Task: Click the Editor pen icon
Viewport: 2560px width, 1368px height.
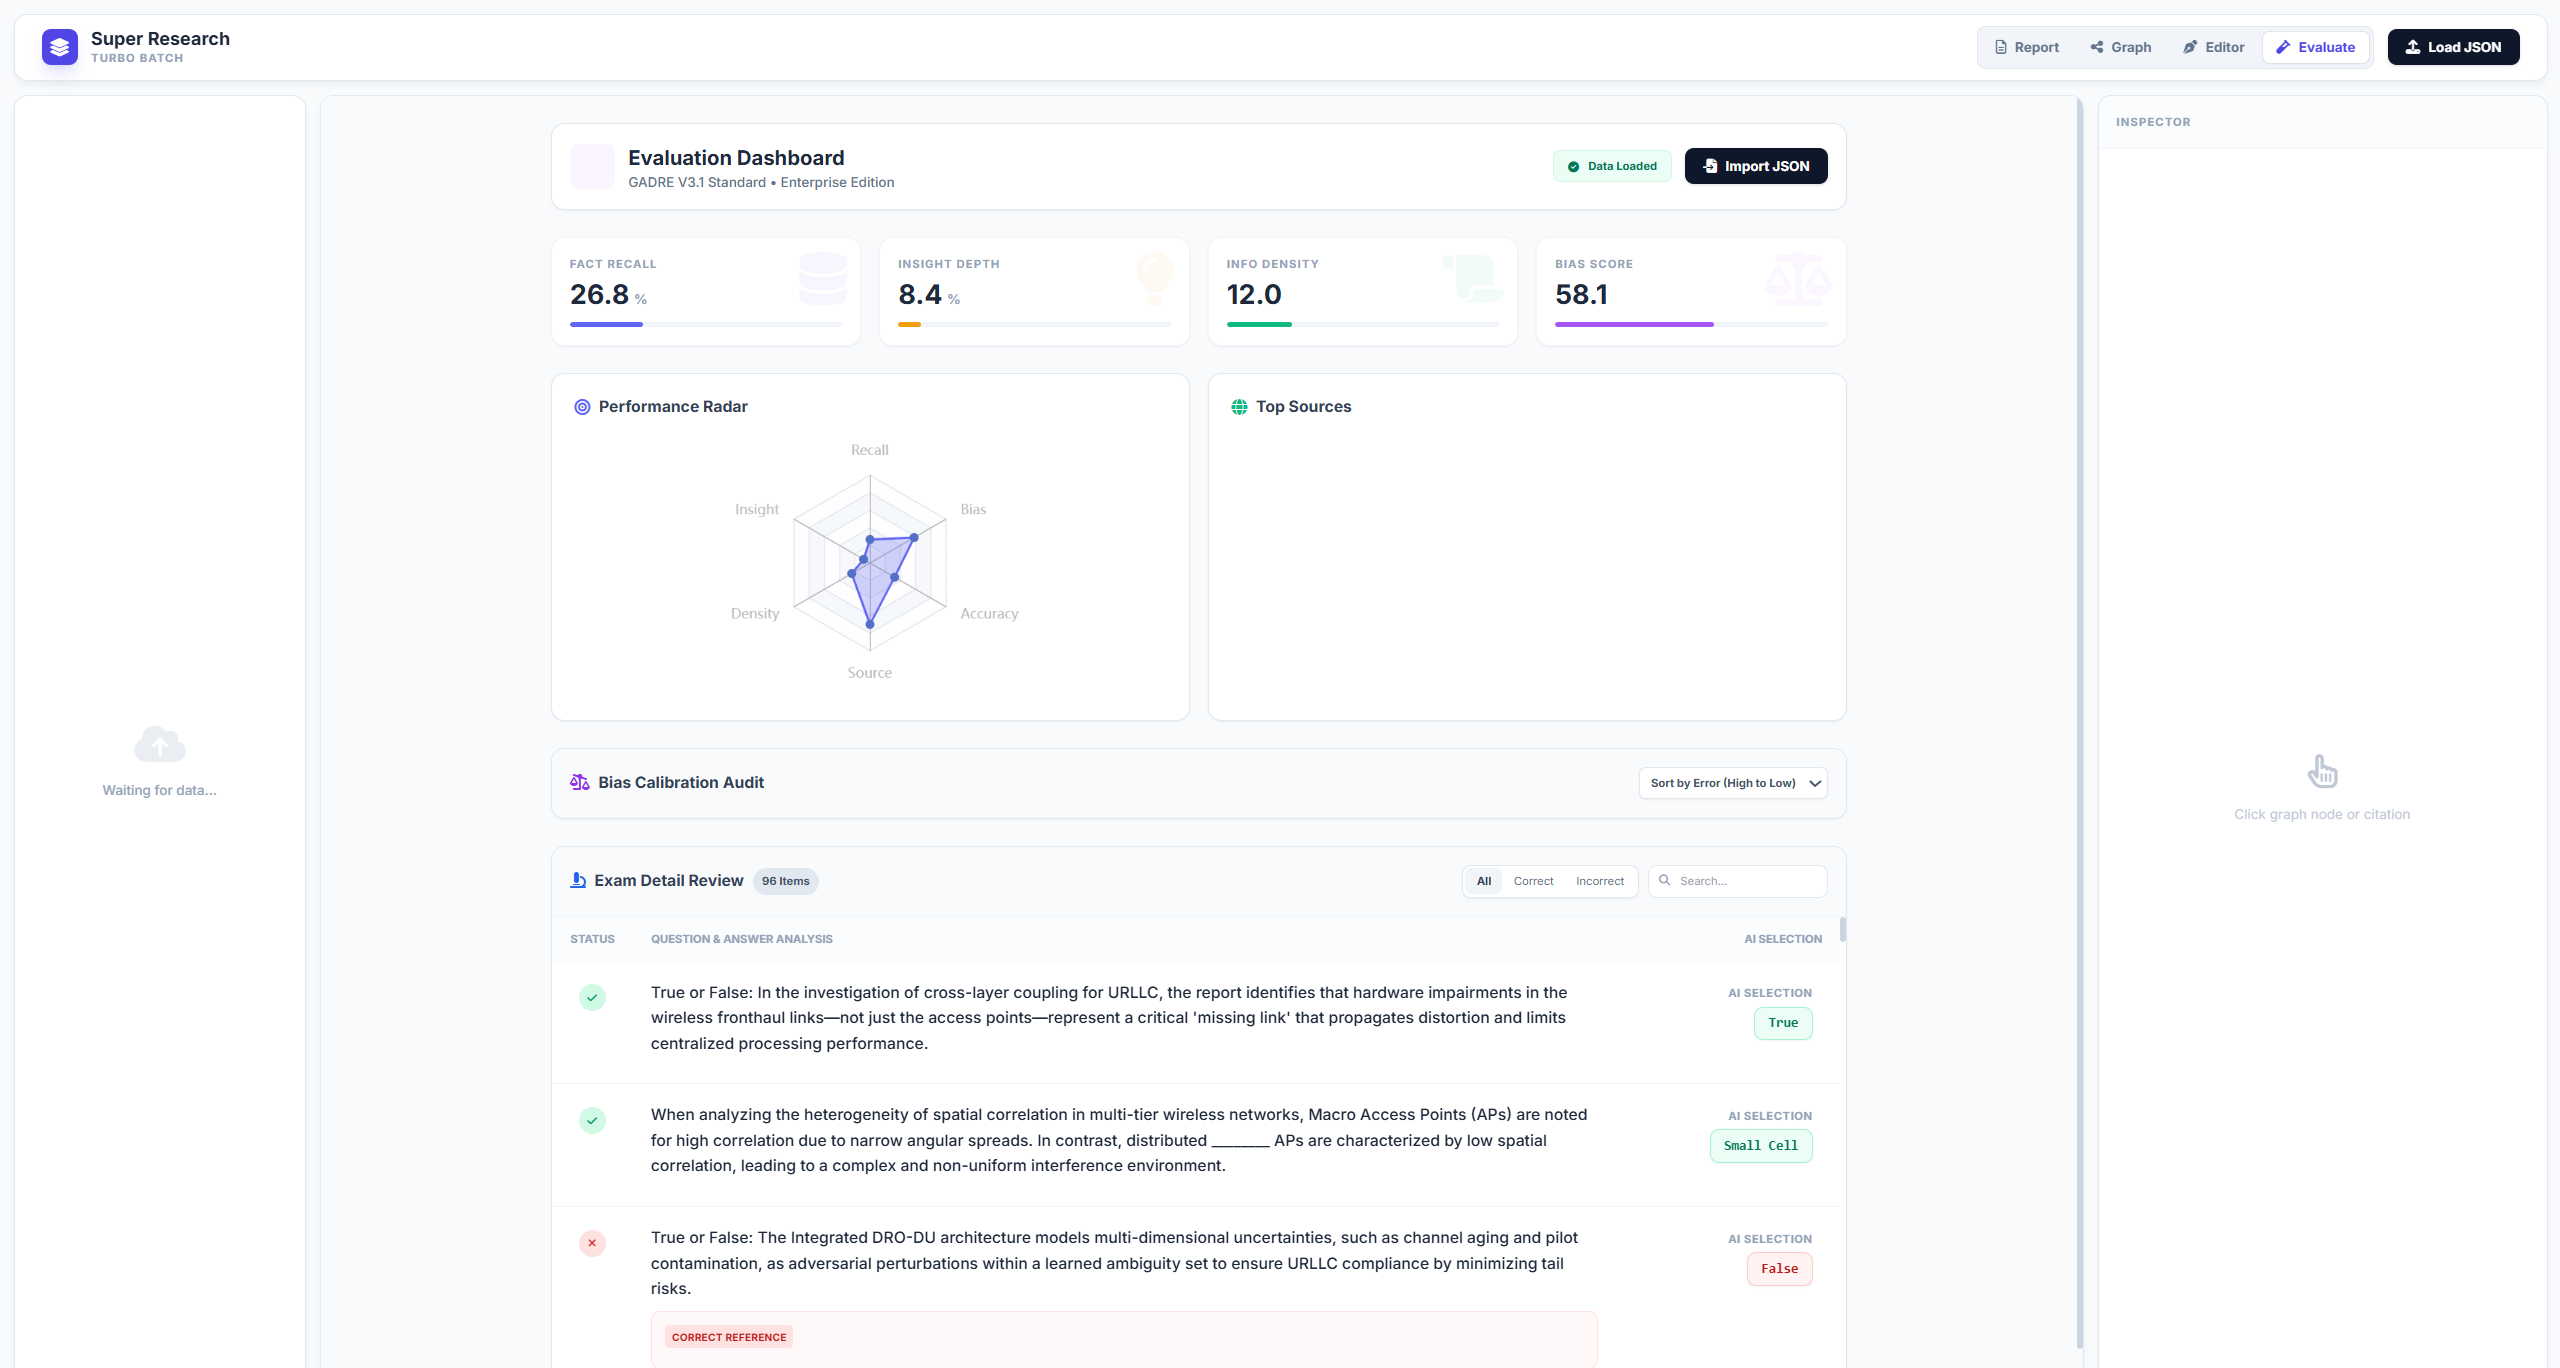Action: (x=2189, y=46)
